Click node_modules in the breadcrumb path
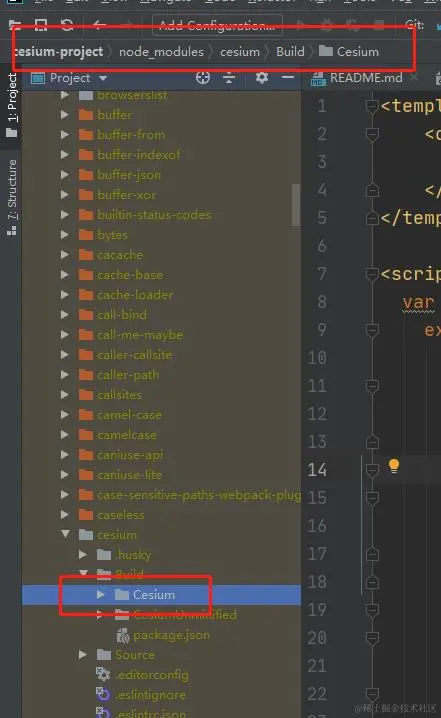This screenshot has height=718, width=441. 161,52
